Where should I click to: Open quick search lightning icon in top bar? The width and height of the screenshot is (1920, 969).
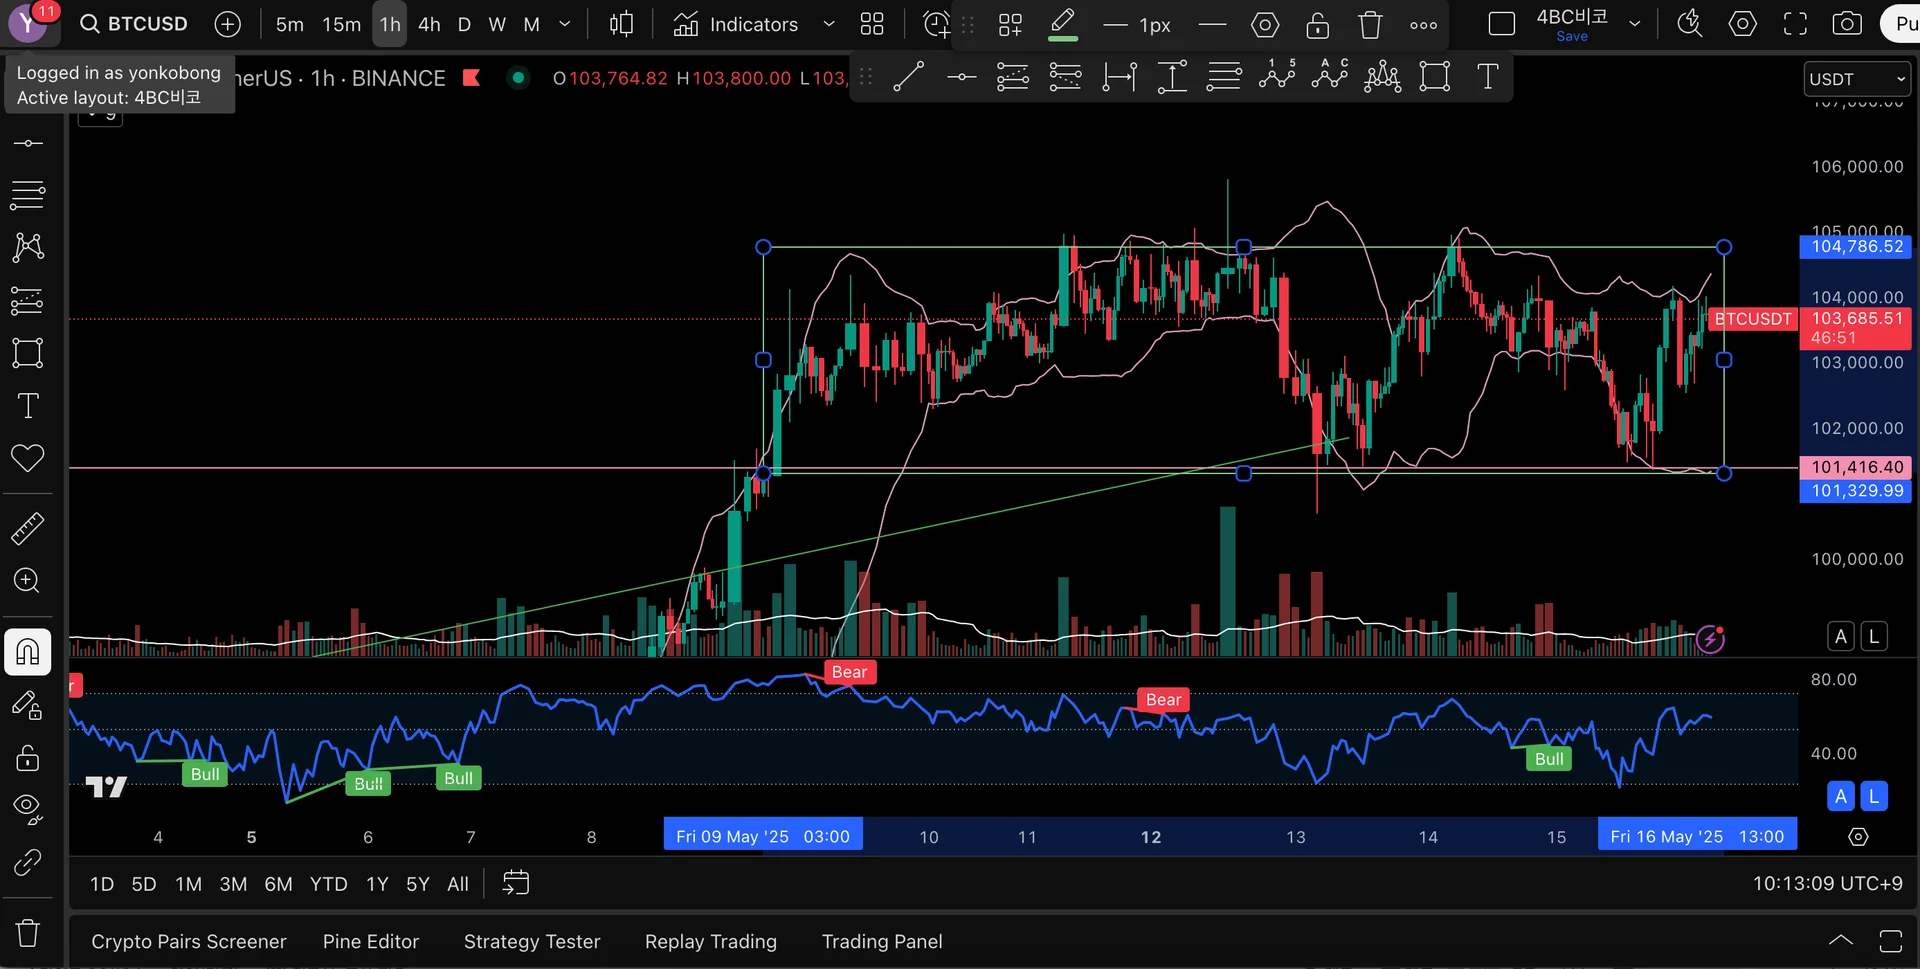point(1690,24)
